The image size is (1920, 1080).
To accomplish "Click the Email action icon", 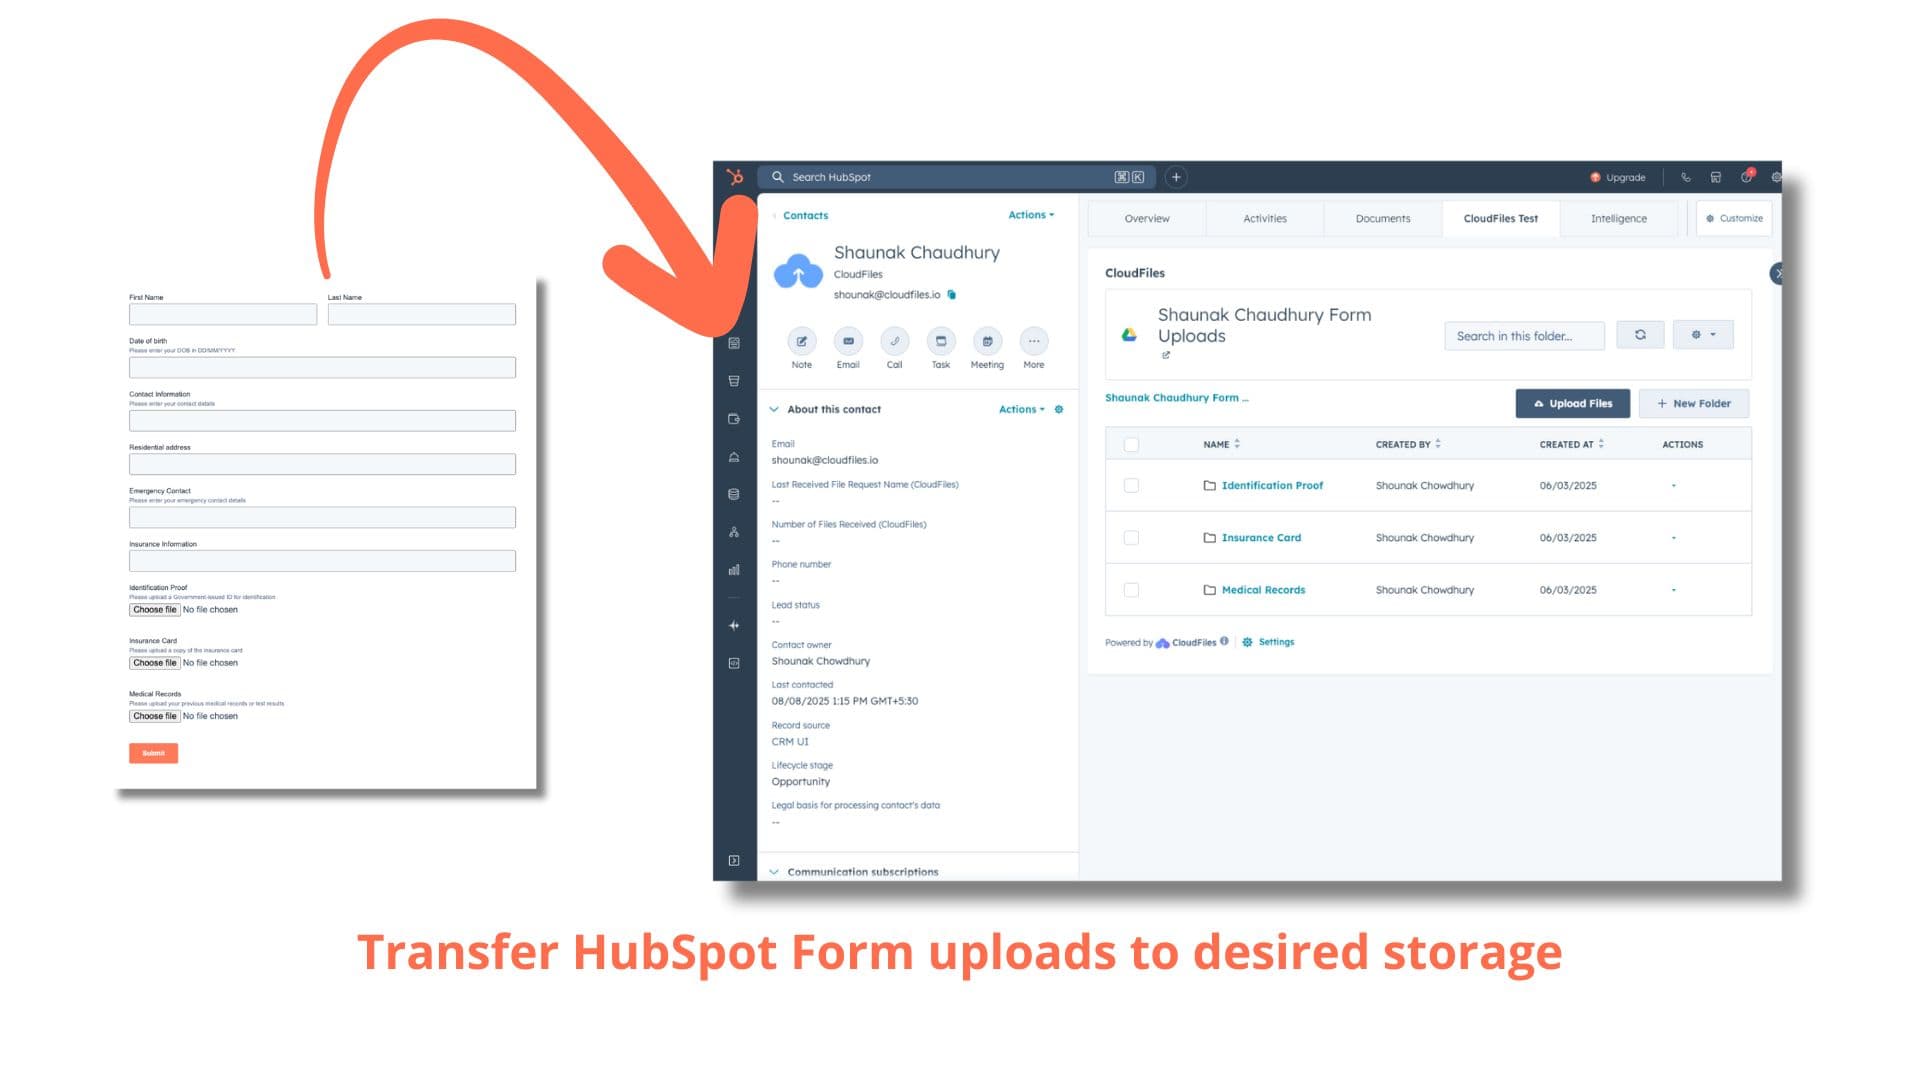I will (848, 341).
